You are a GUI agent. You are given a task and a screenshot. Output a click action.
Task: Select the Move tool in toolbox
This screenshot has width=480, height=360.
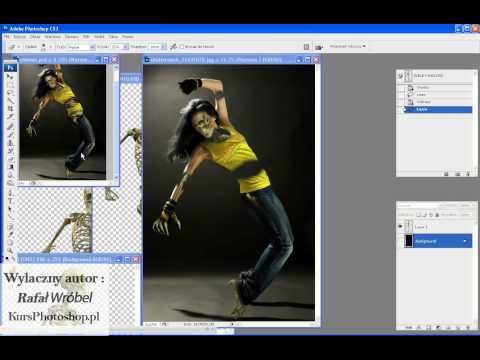pos(10,77)
